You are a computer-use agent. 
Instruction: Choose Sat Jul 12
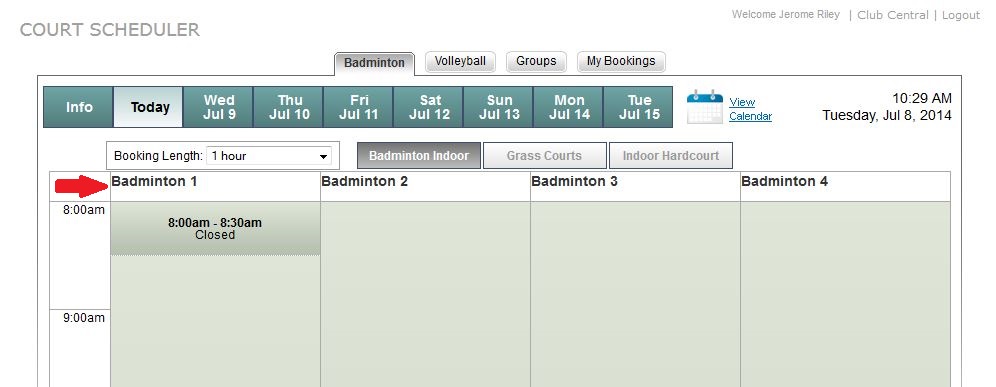[429, 107]
